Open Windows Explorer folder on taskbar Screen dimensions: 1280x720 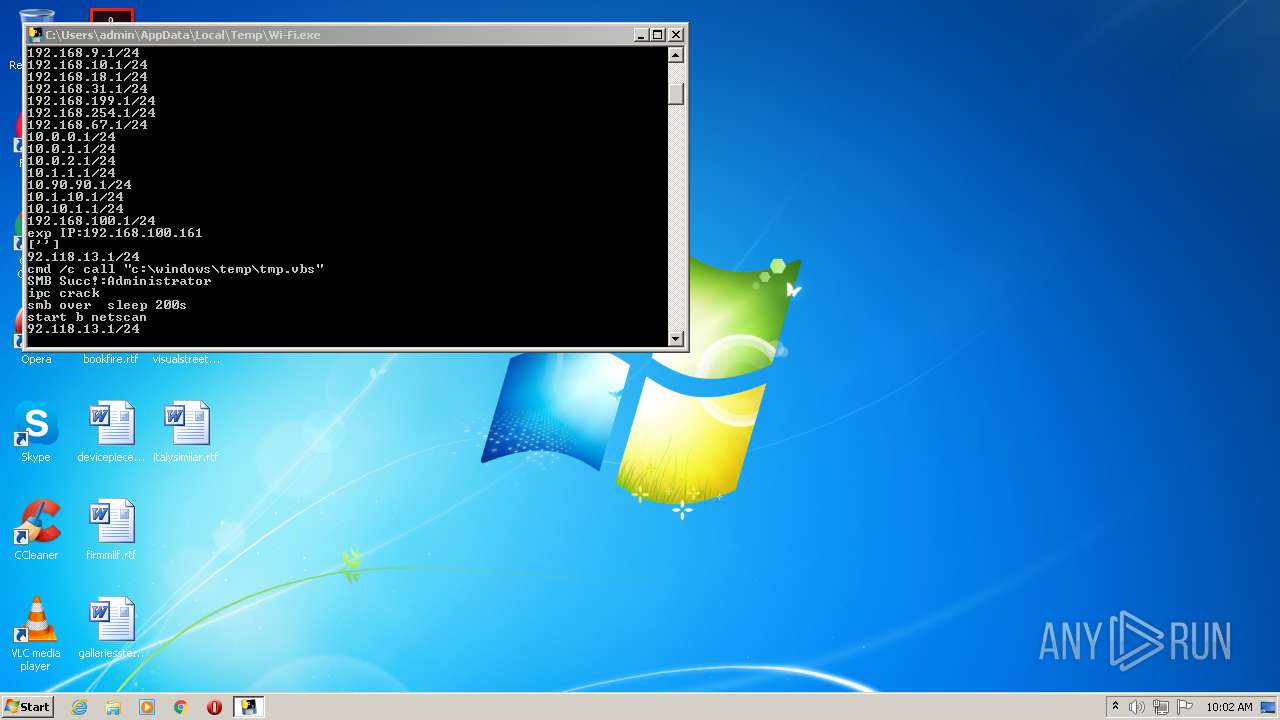tap(113, 707)
